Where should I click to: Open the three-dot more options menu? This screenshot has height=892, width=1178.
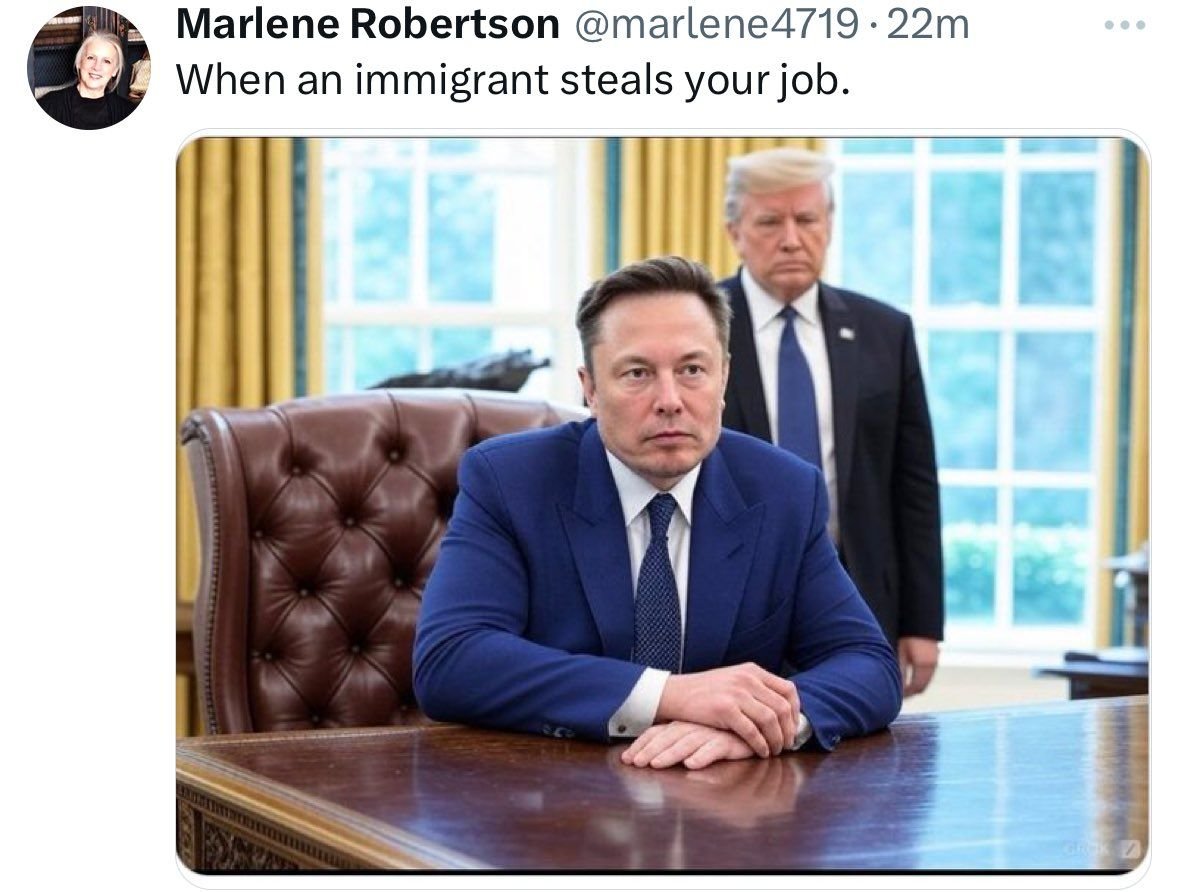point(1125,26)
